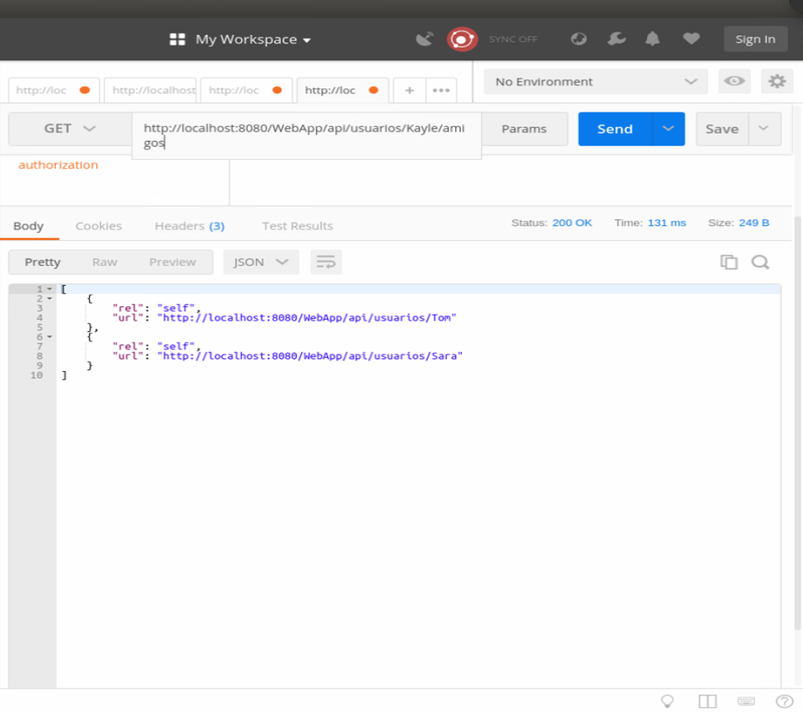The image size is (803, 712).
Task: Click the copy response icon
Action: pyautogui.click(x=729, y=262)
